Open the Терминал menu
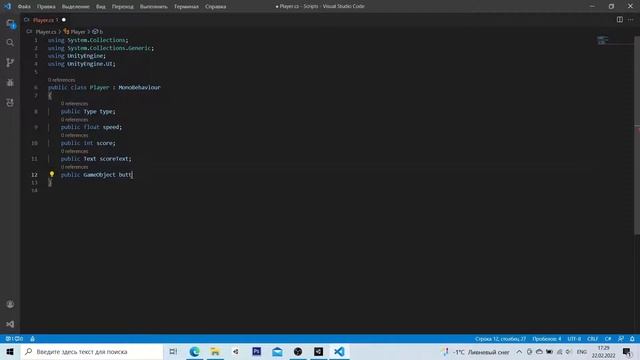This screenshot has height=360, width=640. pyautogui.click(x=186, y=7)
